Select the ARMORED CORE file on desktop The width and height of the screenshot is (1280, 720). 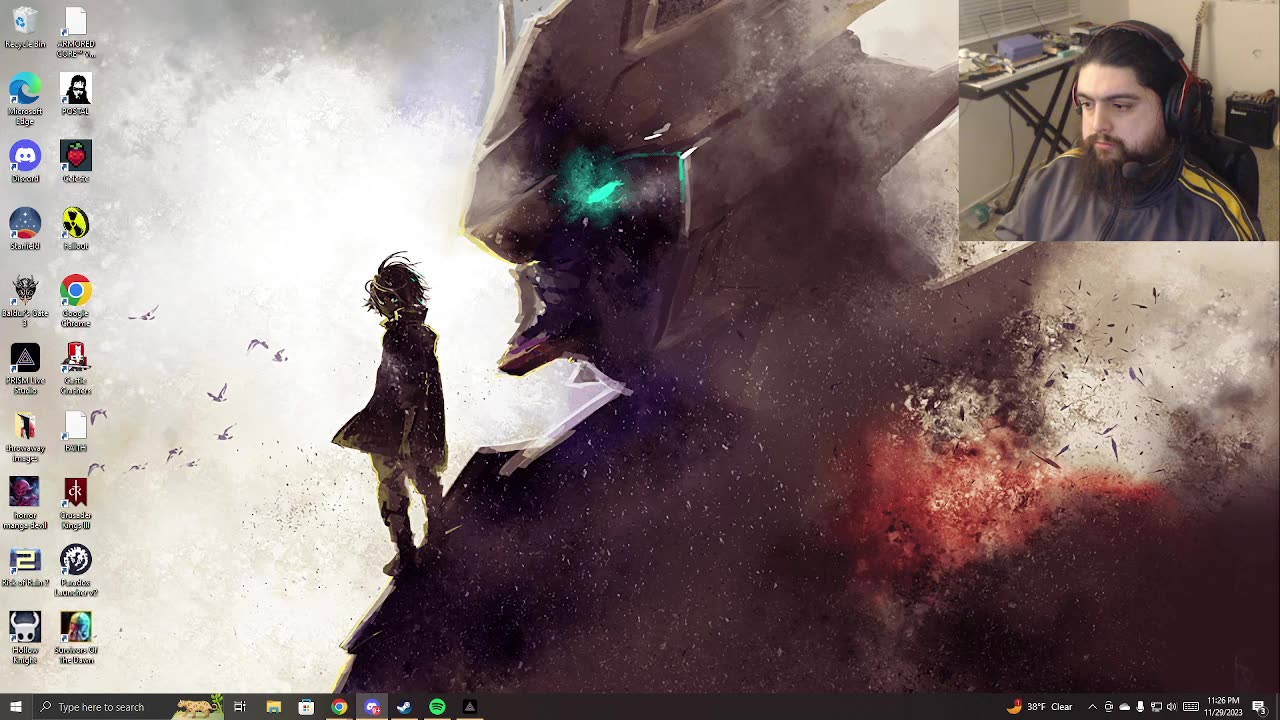point(76,32)
